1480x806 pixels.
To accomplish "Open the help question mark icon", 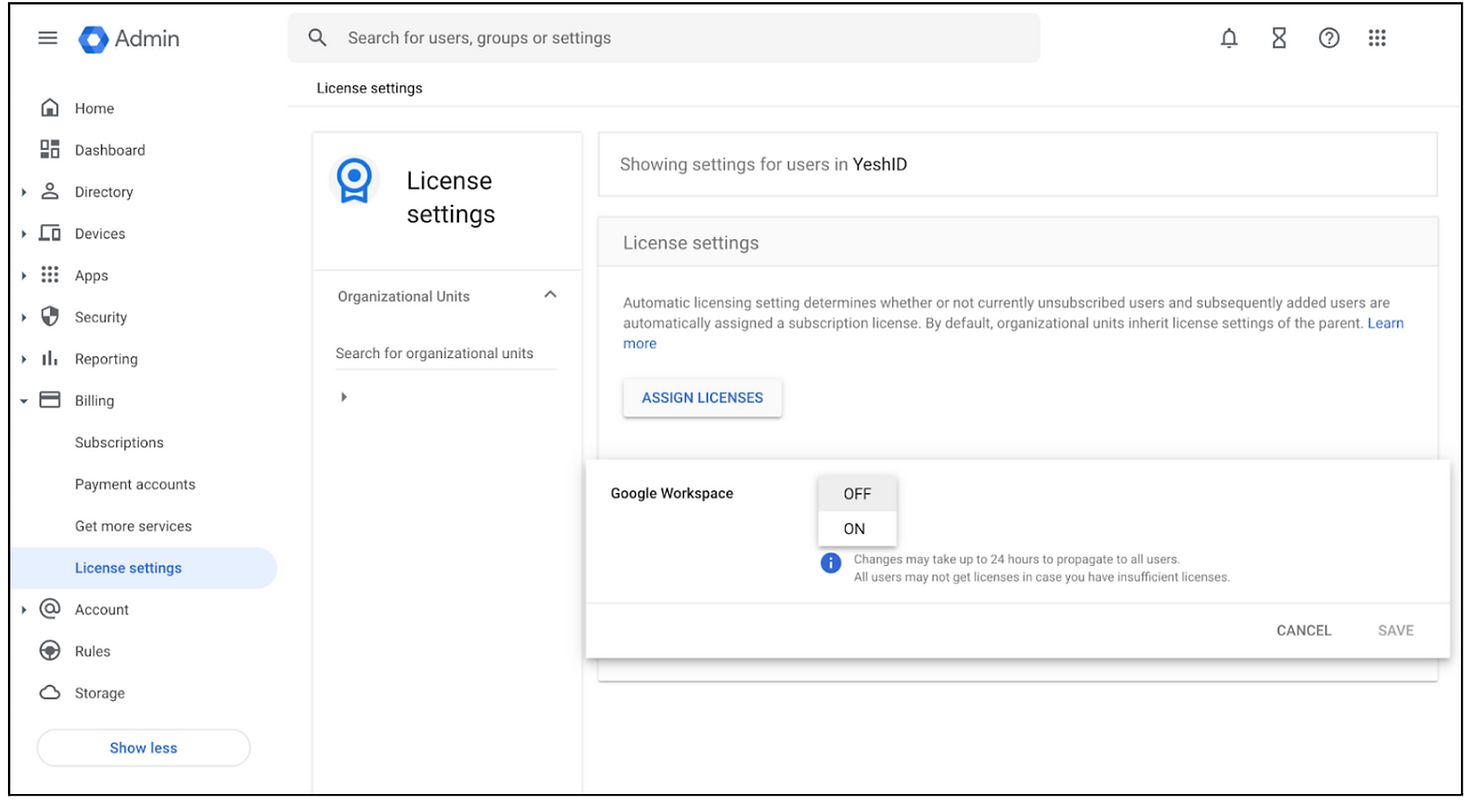I will tap(1329, 38).
